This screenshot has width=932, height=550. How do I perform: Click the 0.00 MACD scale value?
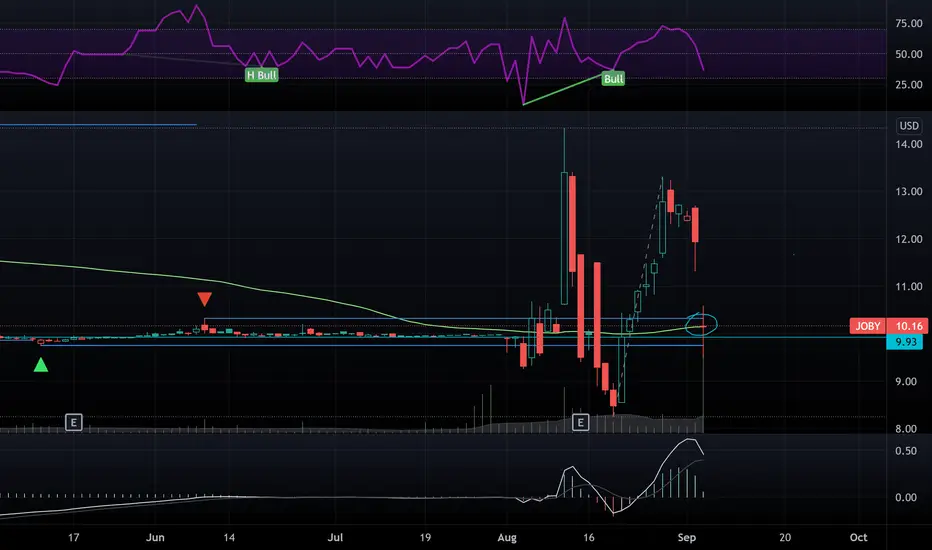coord(906,497)
